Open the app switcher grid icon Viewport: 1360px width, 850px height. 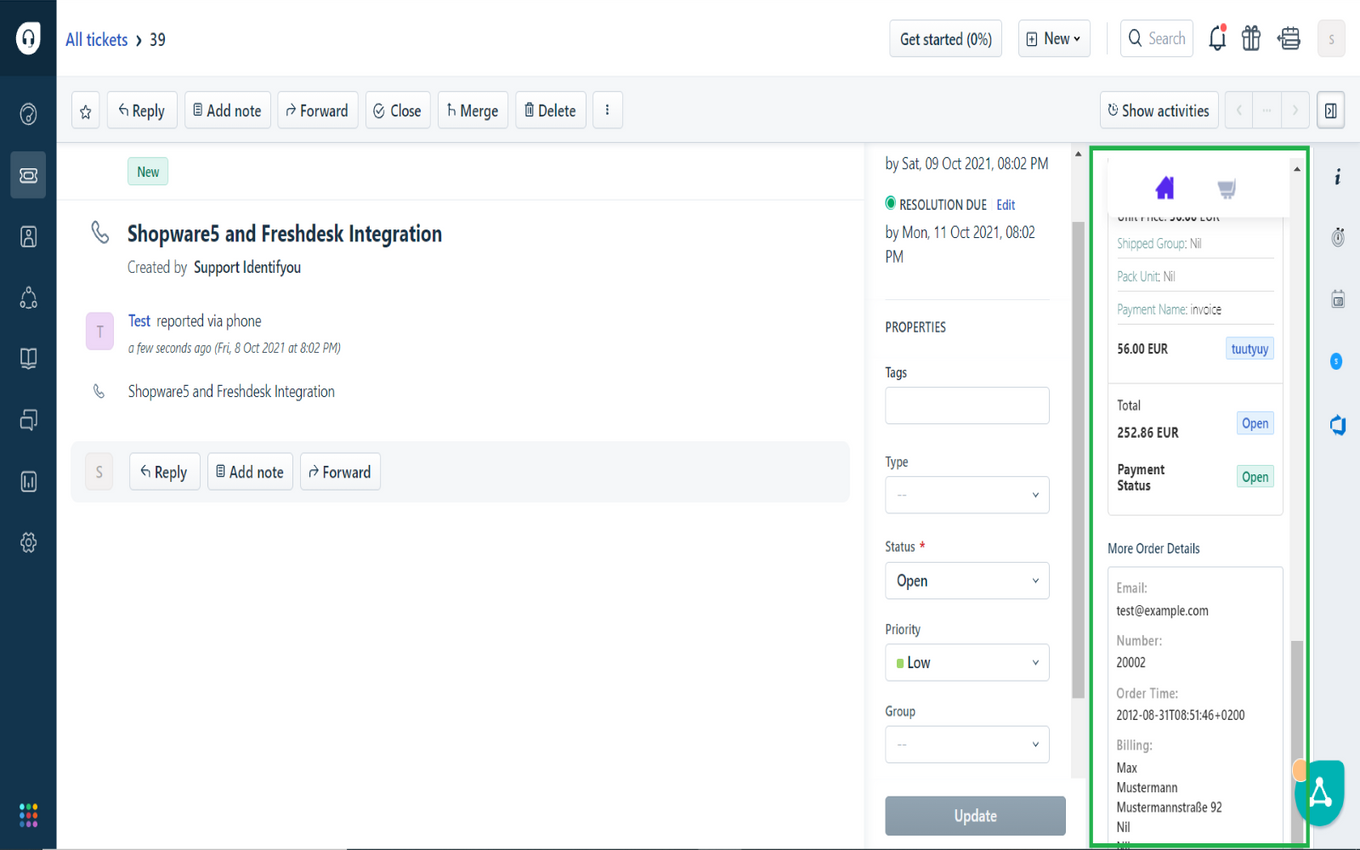tap(28, 815)
